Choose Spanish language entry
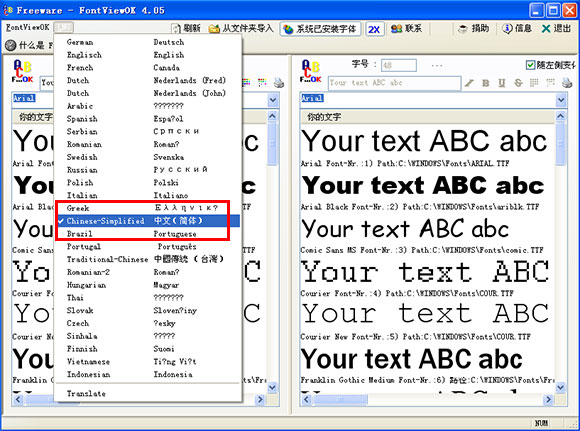 (x=148, y=119)
